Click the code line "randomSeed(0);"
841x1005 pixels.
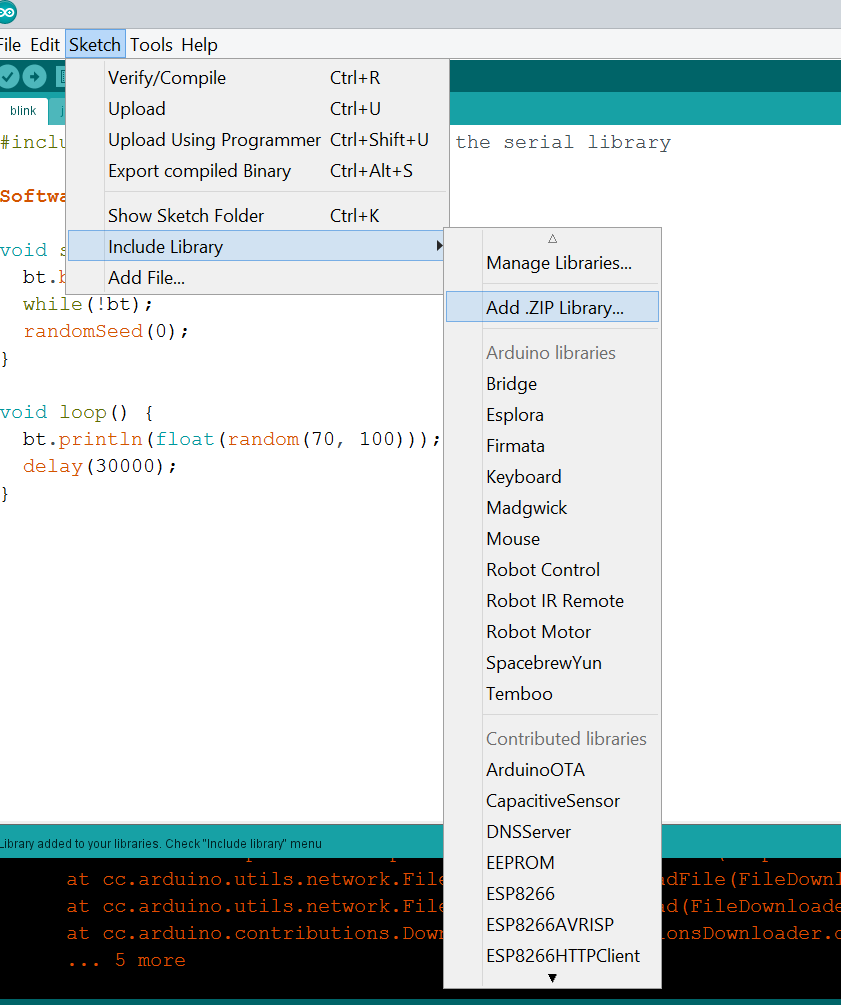[106, 331]
